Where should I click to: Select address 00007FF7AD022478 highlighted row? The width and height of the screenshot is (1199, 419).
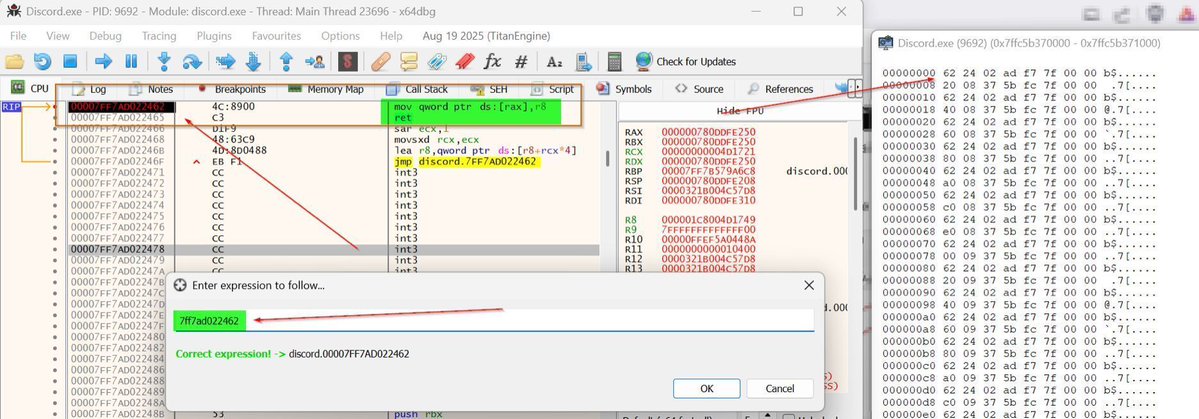click(333, 249)
